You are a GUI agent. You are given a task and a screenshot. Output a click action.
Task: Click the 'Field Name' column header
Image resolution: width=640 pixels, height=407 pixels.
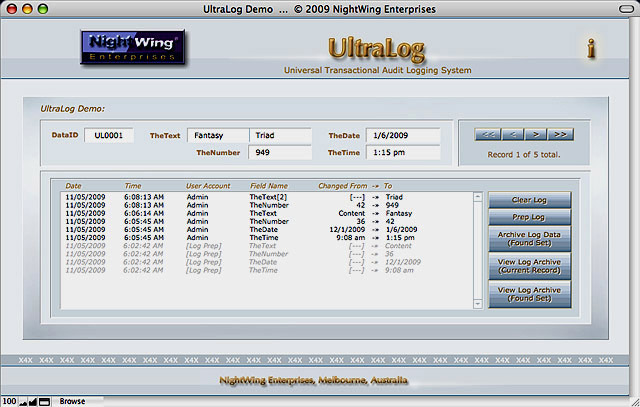coord(269,186)
